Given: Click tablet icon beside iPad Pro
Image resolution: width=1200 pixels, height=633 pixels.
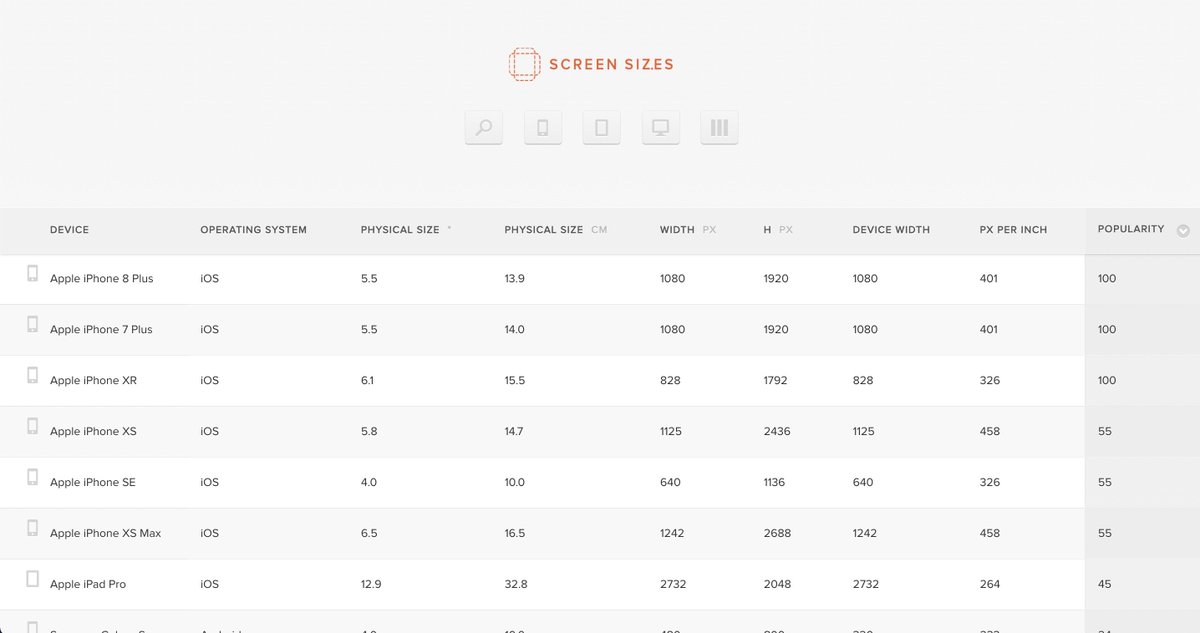Looking at the screenshot, I should (33, 579).
